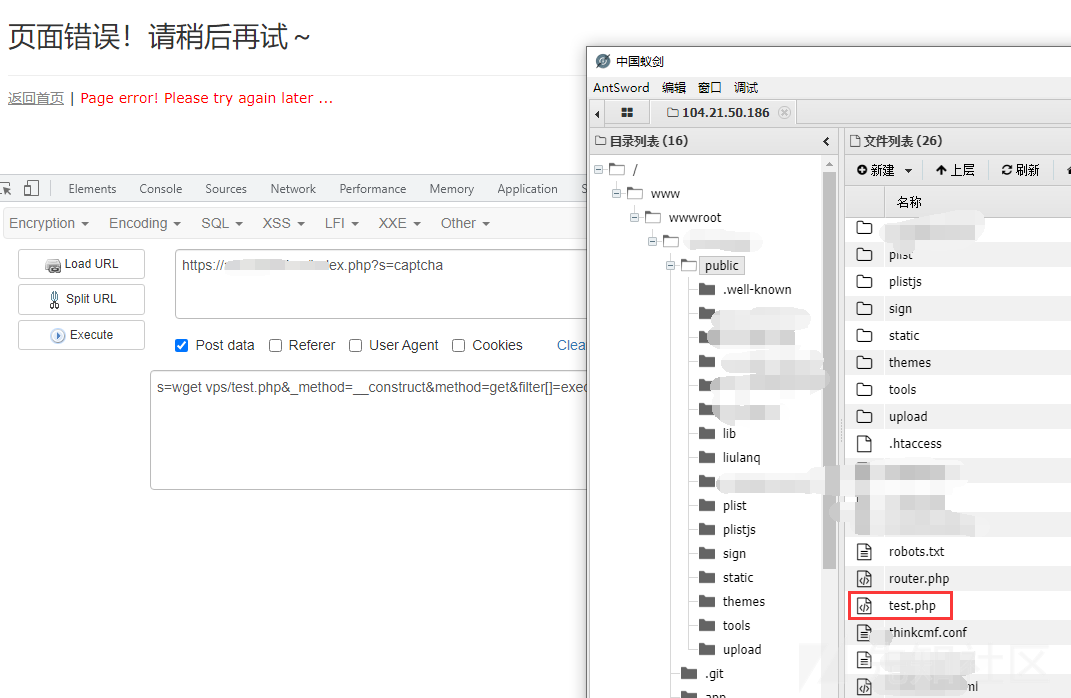Click the .git folder icon in tree

click(689, 674)
